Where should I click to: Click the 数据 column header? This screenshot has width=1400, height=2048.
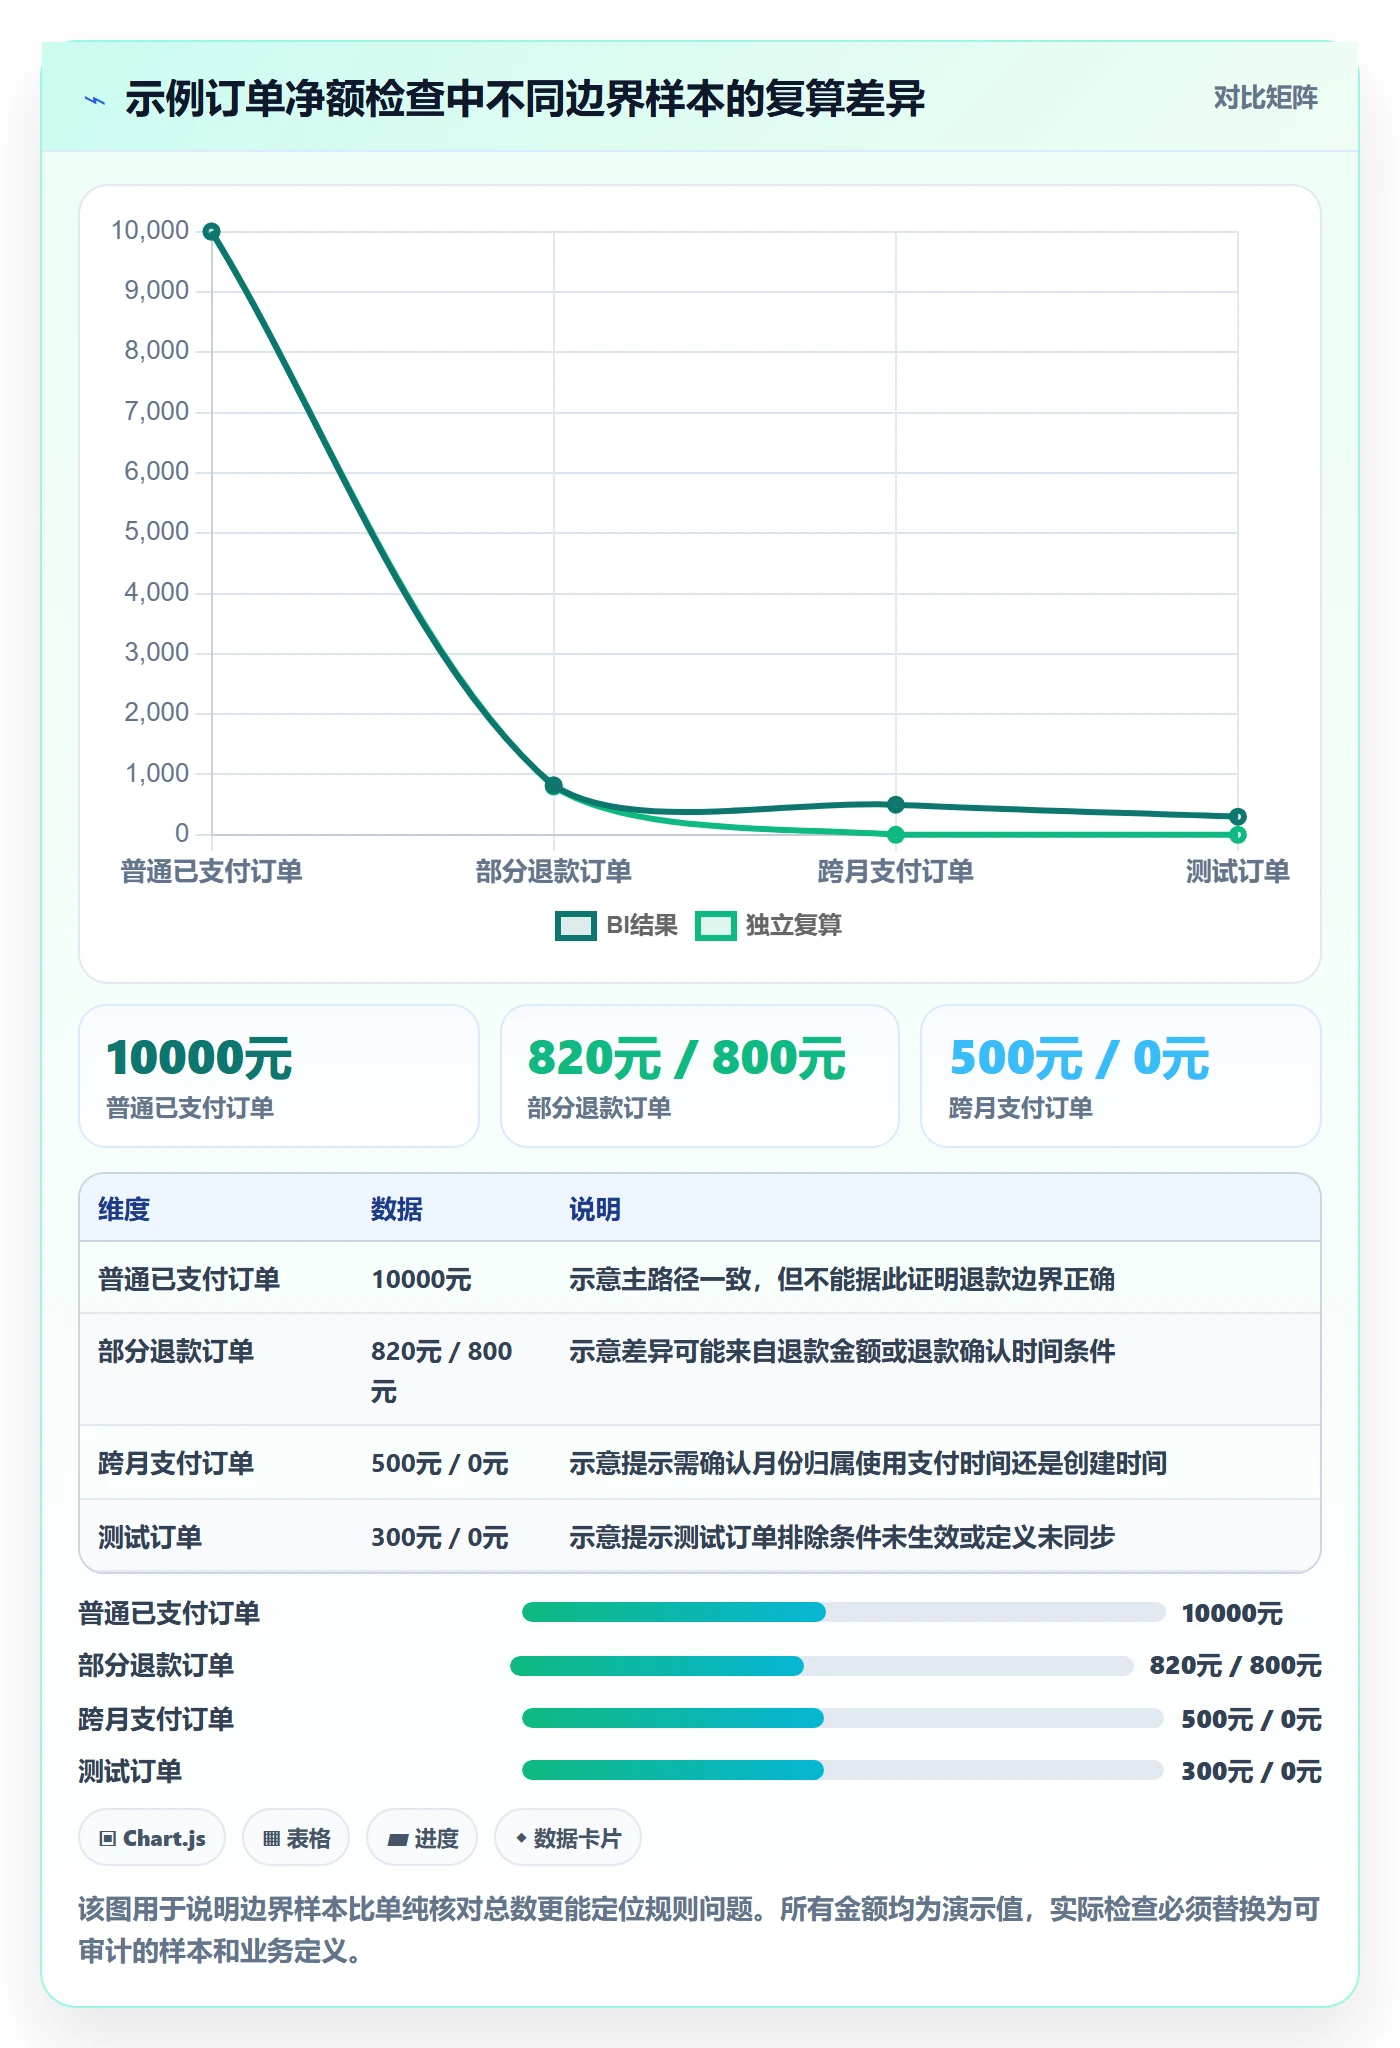[x=397, y=1209]
